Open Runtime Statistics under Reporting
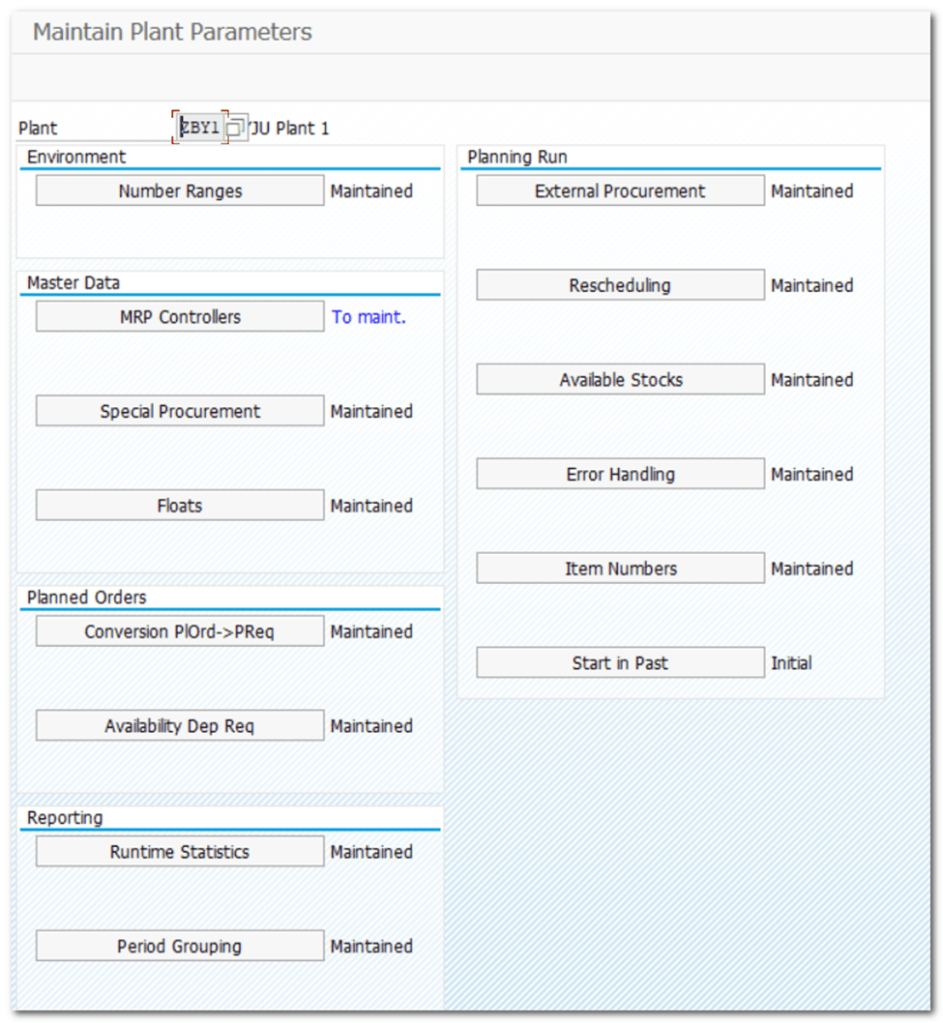The image size is (943, 1023). pos(180,852)
